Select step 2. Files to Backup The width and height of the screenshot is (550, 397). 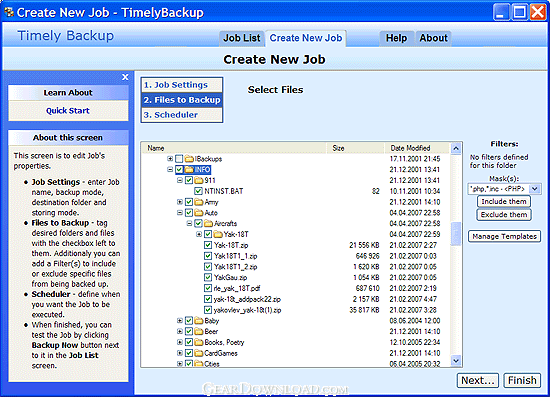click(x=182, y=100)
